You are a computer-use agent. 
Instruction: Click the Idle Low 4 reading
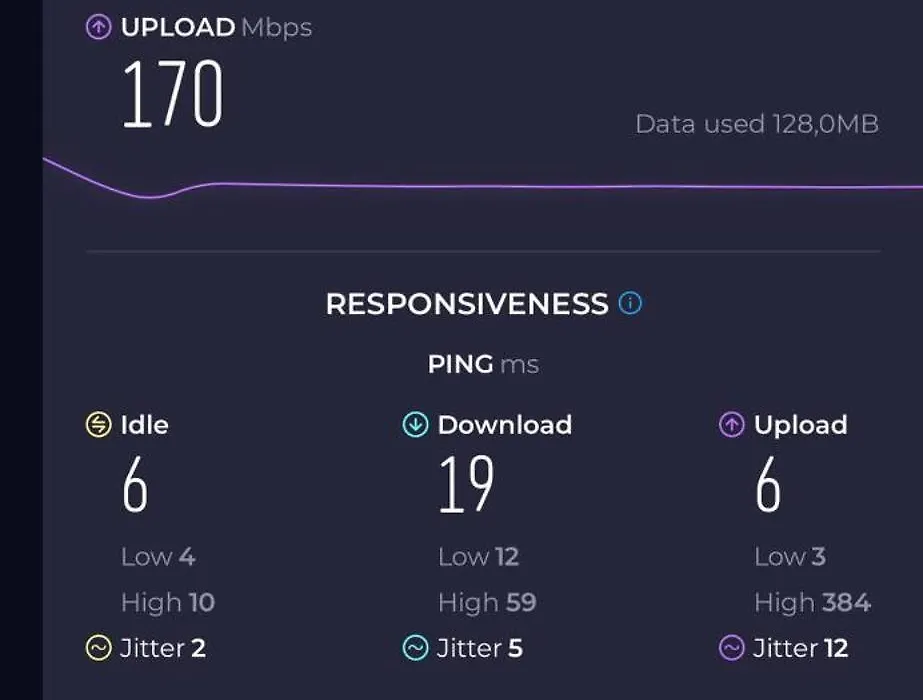pos(158,557)
